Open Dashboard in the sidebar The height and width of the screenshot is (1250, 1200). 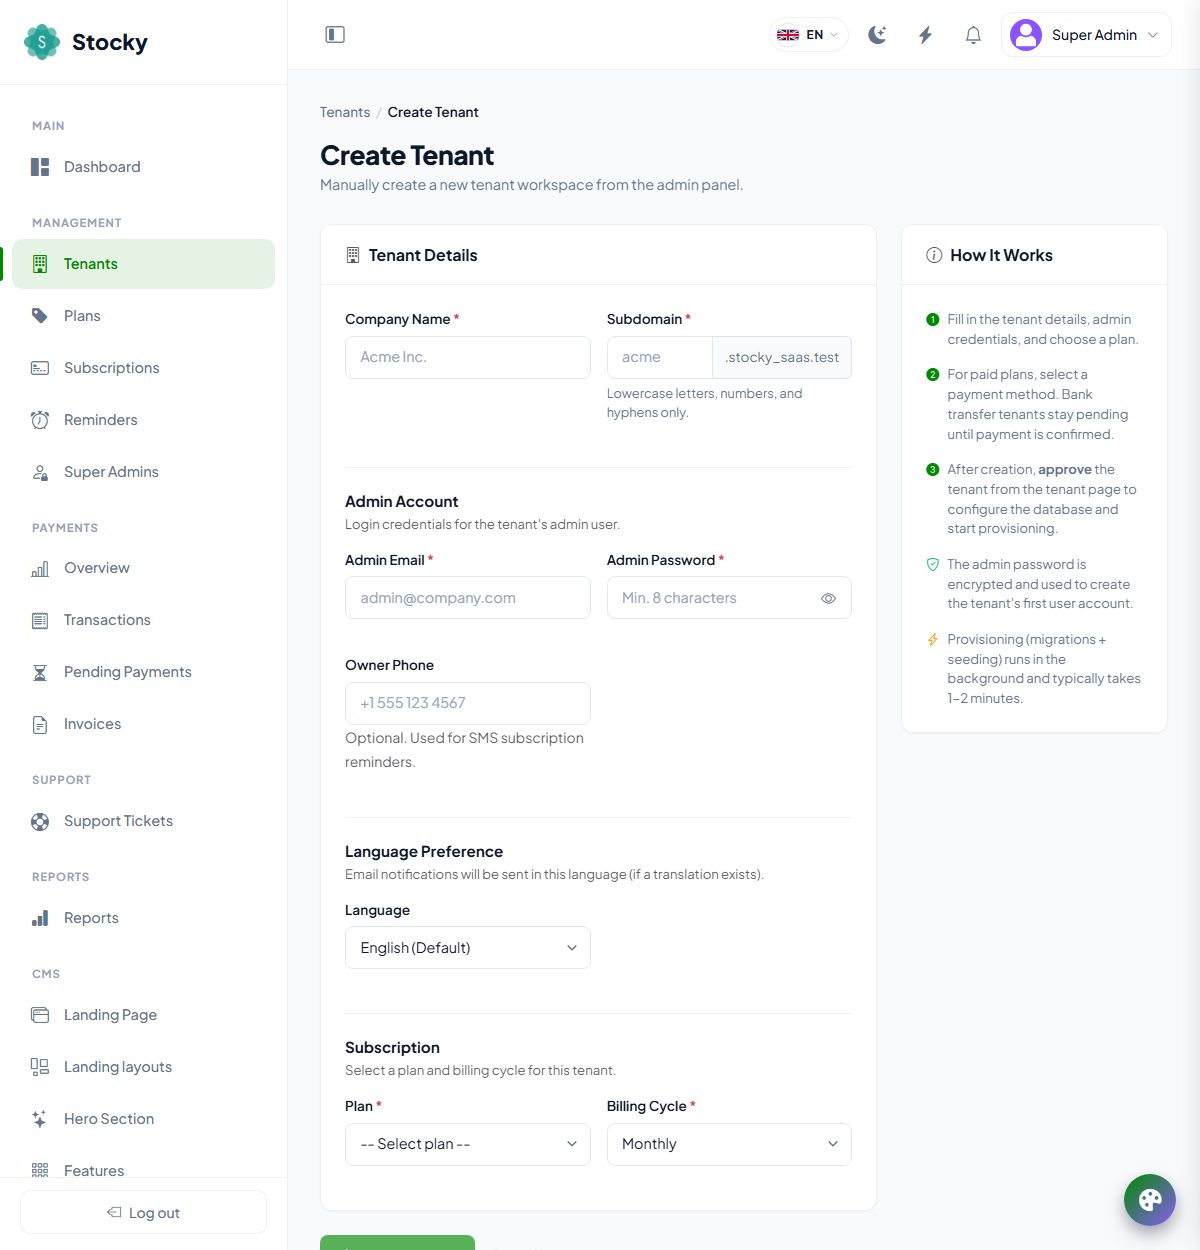click(x=143, y=167)
